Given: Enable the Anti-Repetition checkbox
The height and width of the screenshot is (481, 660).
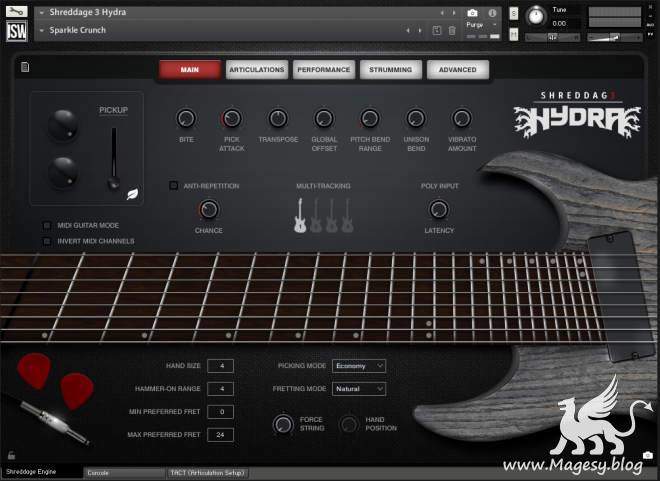Looking at the screenshot, I should point(173,186).
